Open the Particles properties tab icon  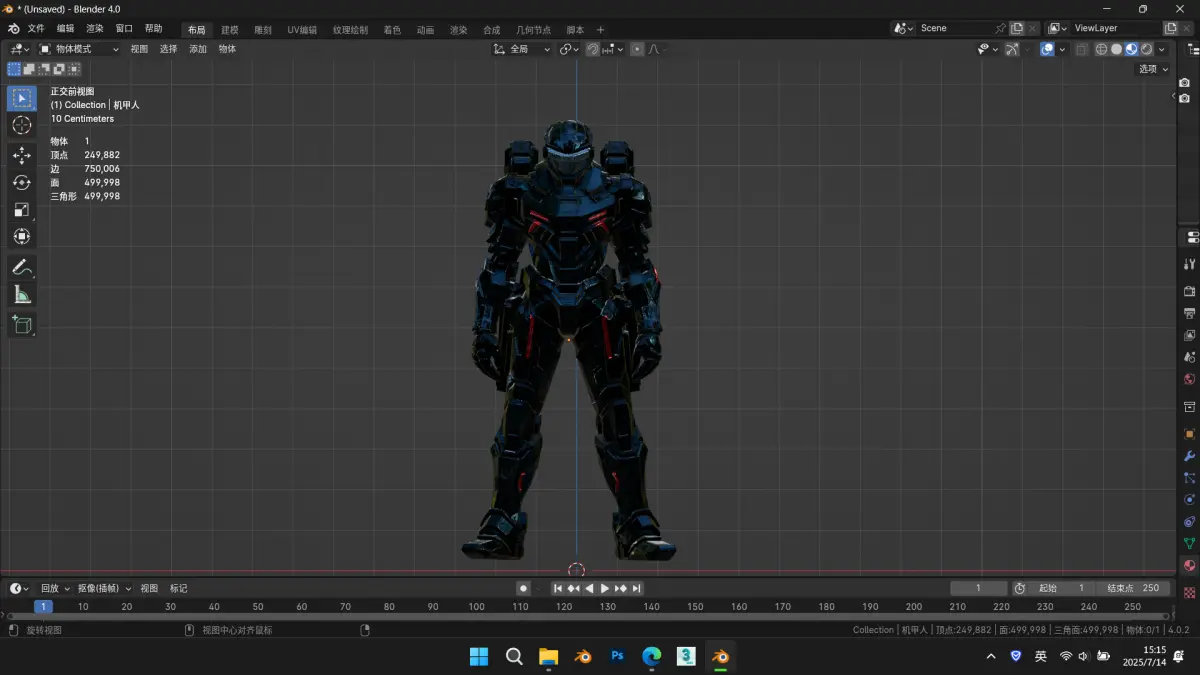[1190, 478]
